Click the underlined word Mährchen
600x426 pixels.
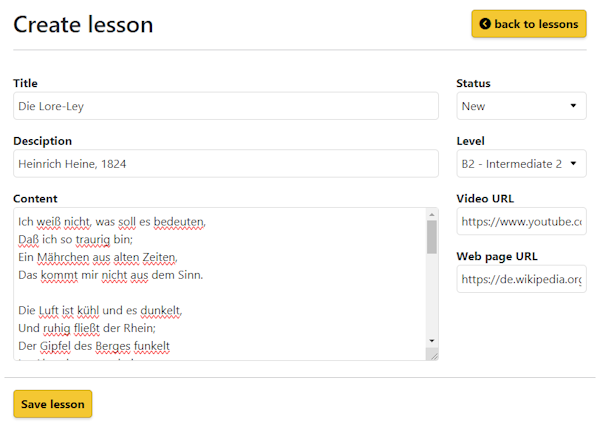click(66, 257)
